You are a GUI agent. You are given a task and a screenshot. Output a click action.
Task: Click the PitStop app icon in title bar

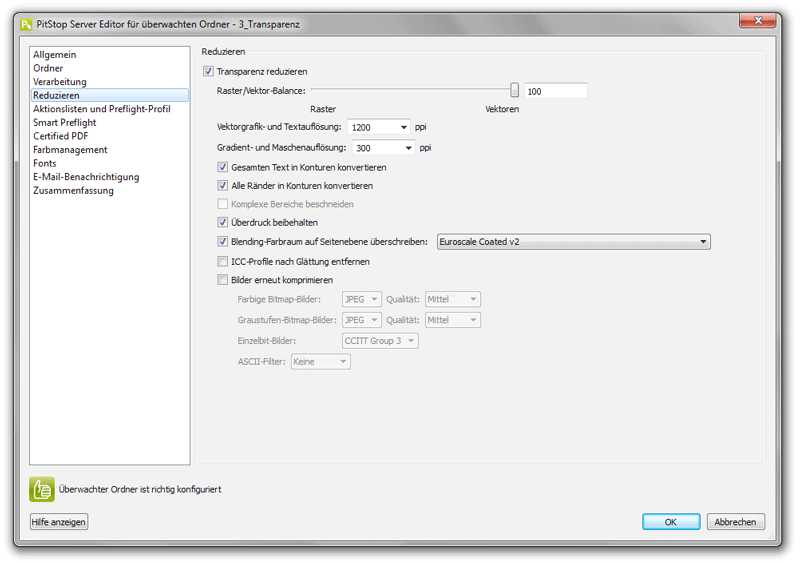click(x=26, y=24)
